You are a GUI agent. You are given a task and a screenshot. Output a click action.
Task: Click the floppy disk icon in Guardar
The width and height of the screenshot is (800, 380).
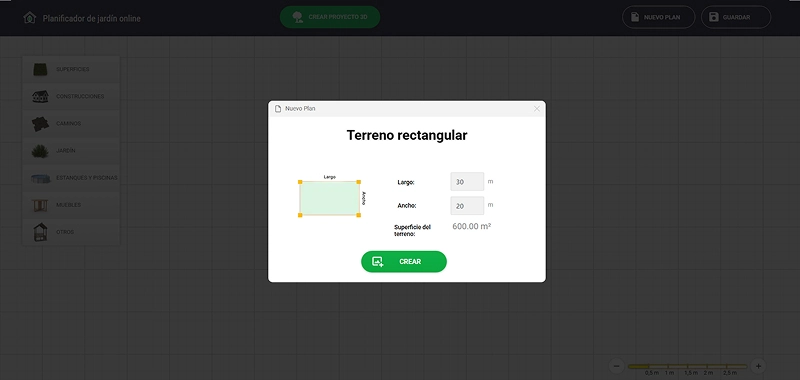tap(713, 17)
